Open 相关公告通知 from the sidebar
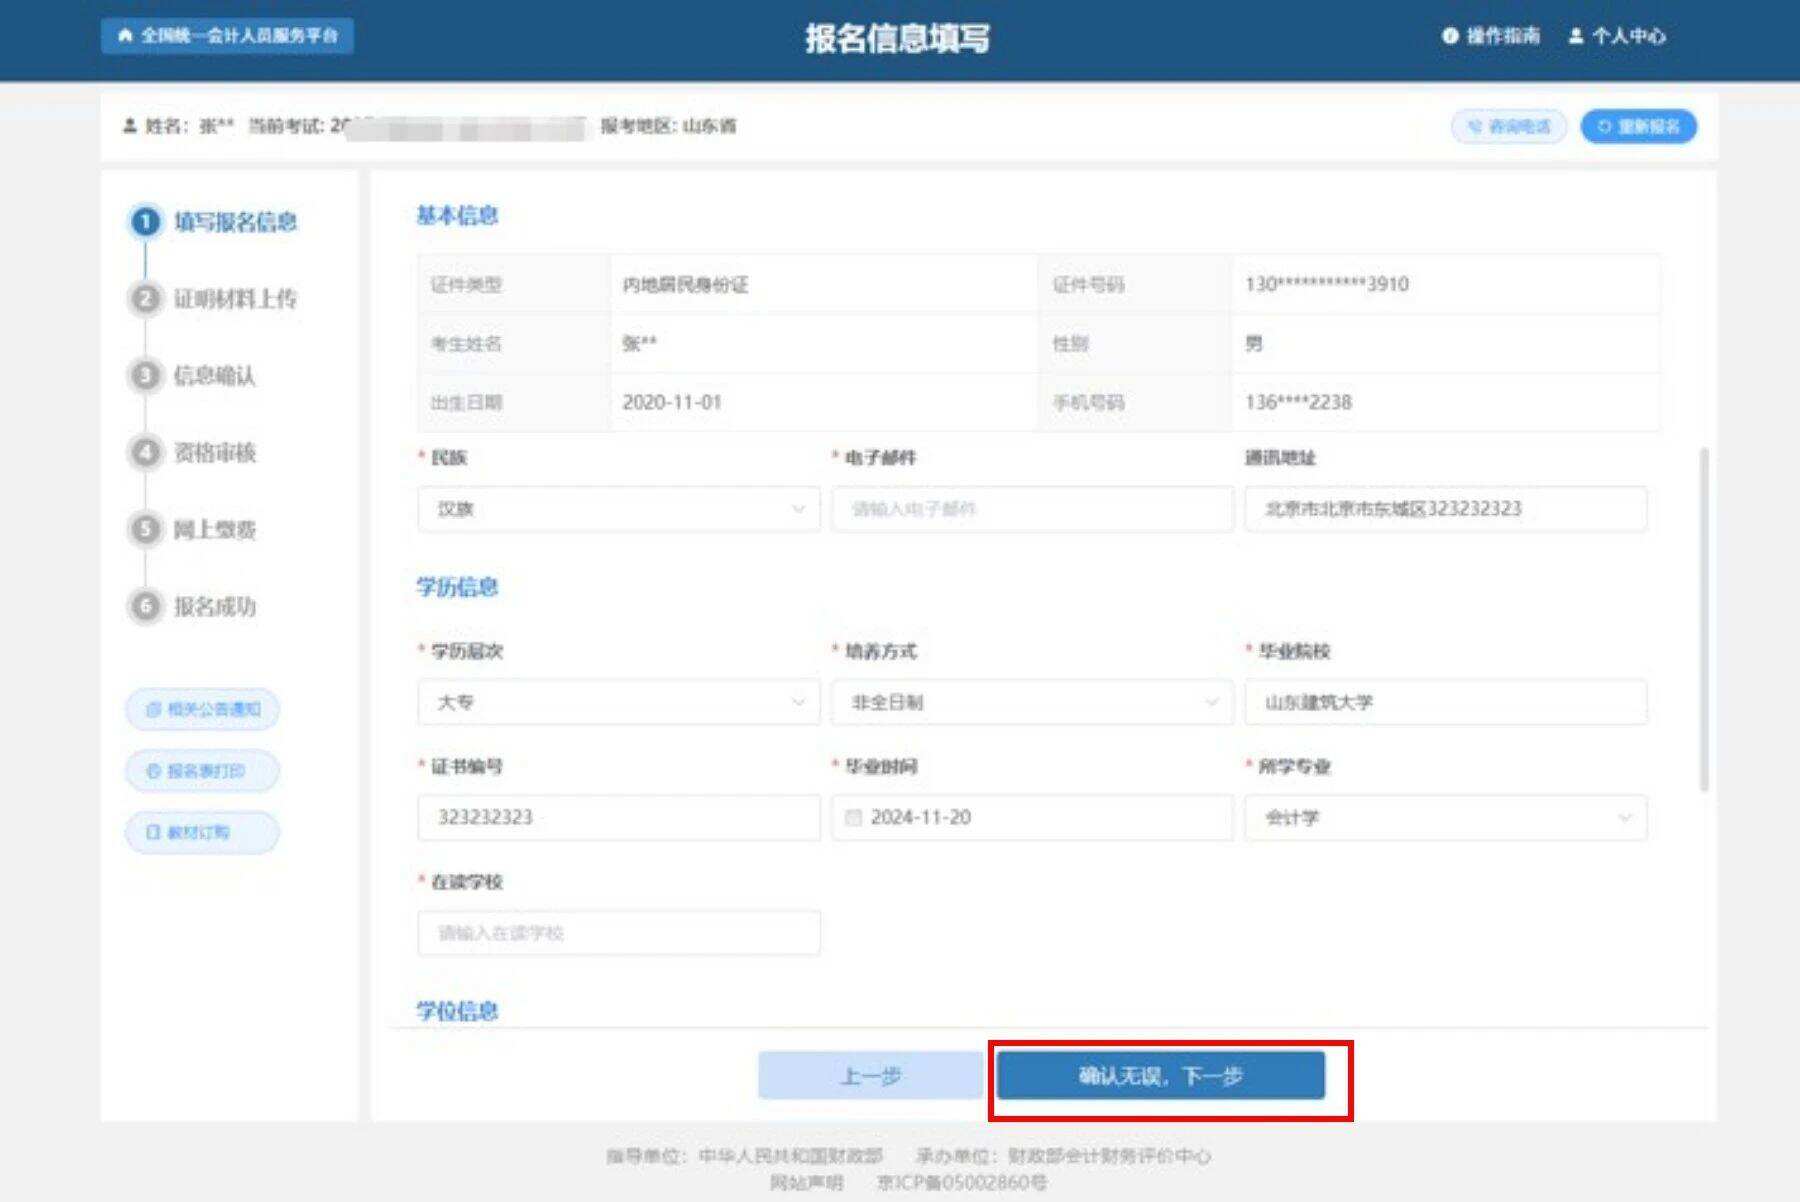The width and height of the screenshot is (1800, 1202). (x=201, y=709)
